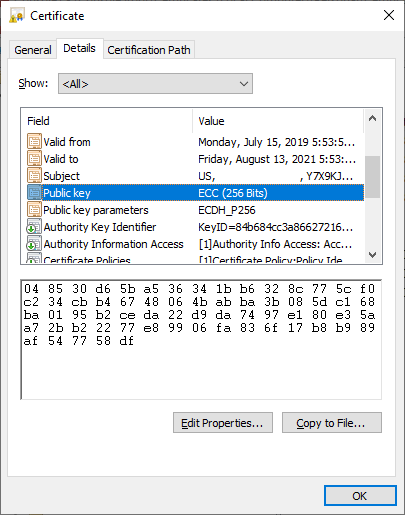Click the Edit Properties button

[223, 423]
